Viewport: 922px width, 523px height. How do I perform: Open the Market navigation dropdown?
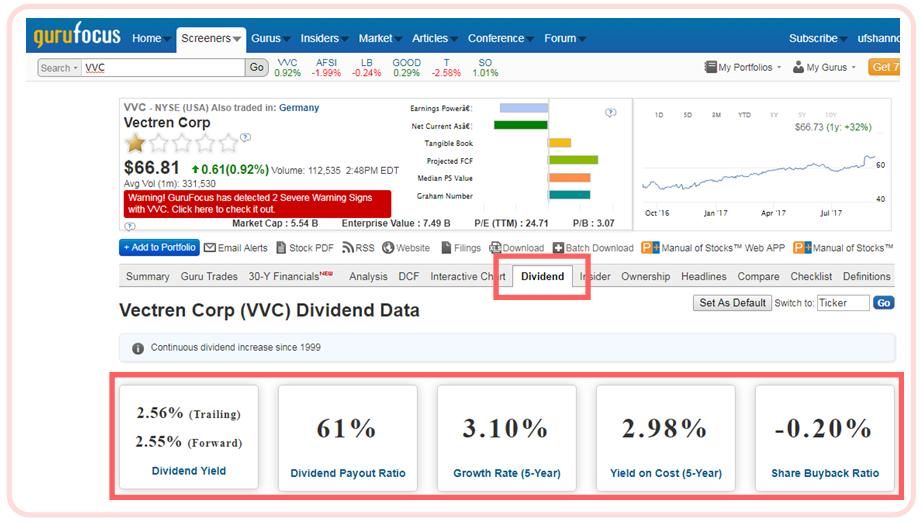tap(380, 38)
